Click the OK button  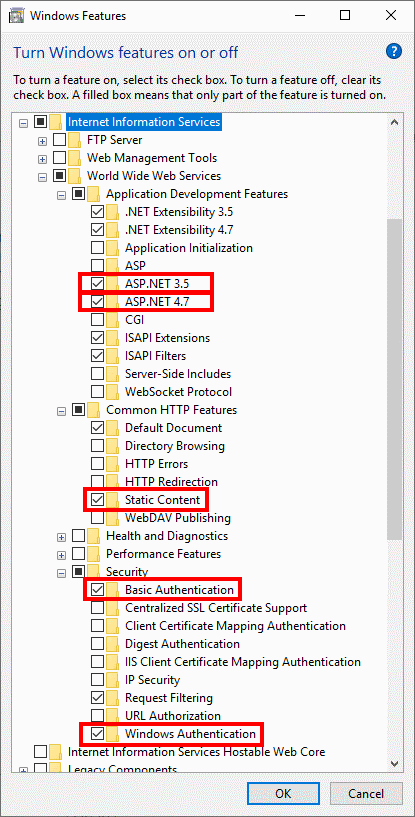click(x=284, y=794)
